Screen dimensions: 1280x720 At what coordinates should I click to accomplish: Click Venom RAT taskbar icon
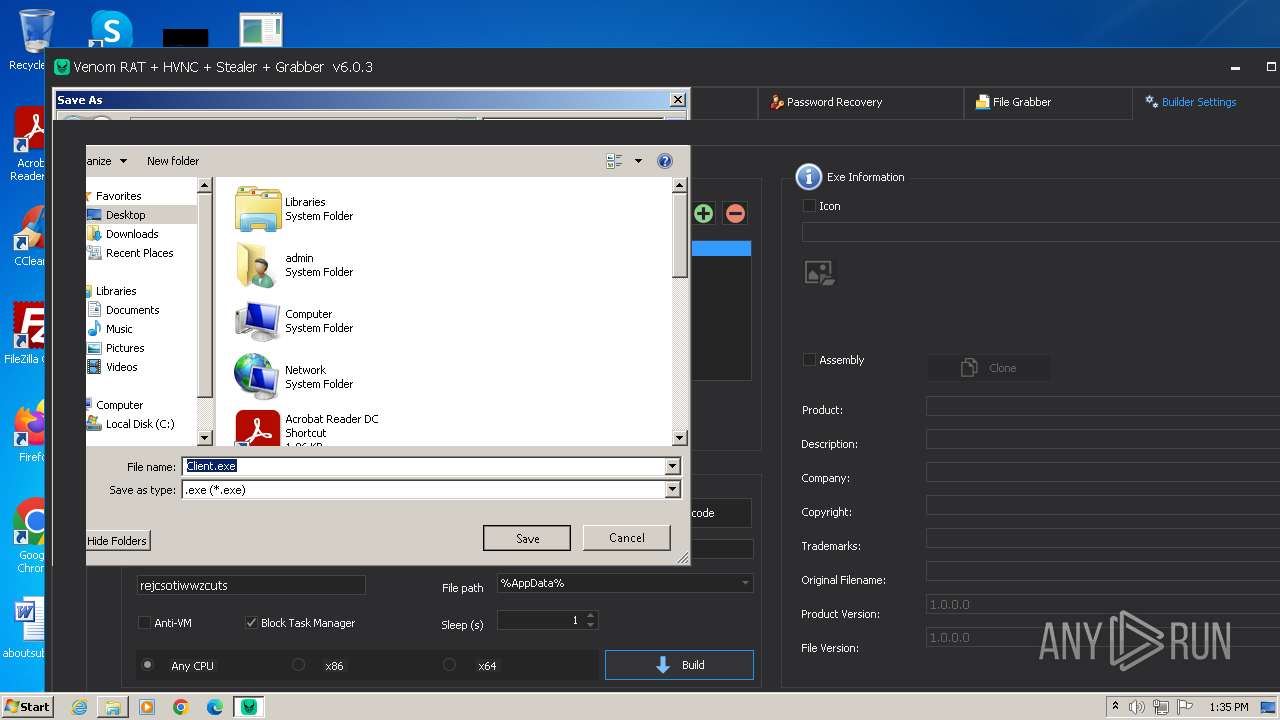(248, 707)
